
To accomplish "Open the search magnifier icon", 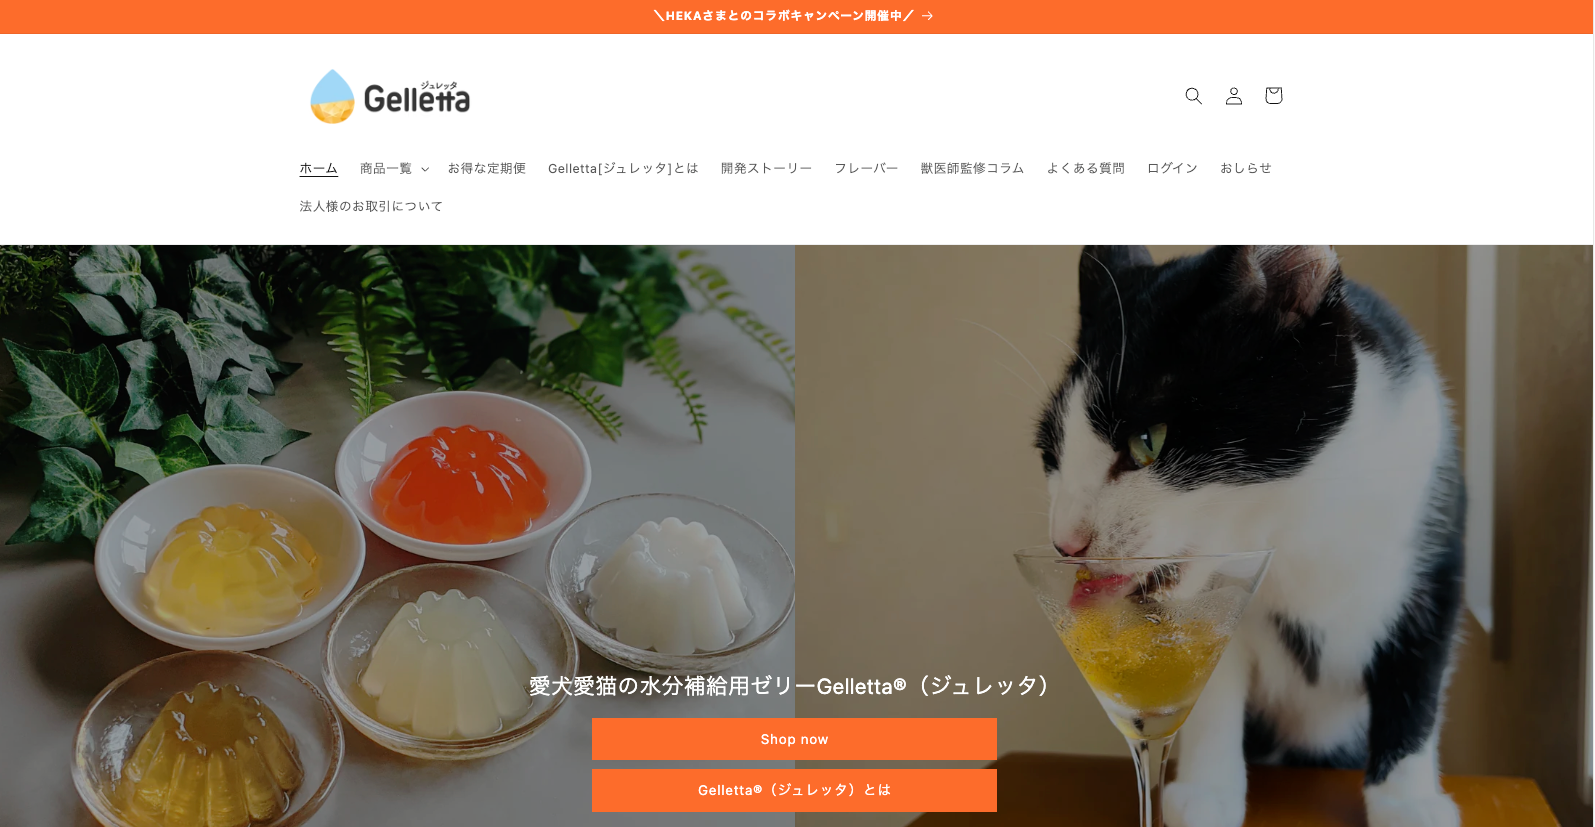I will point(1193,96).
